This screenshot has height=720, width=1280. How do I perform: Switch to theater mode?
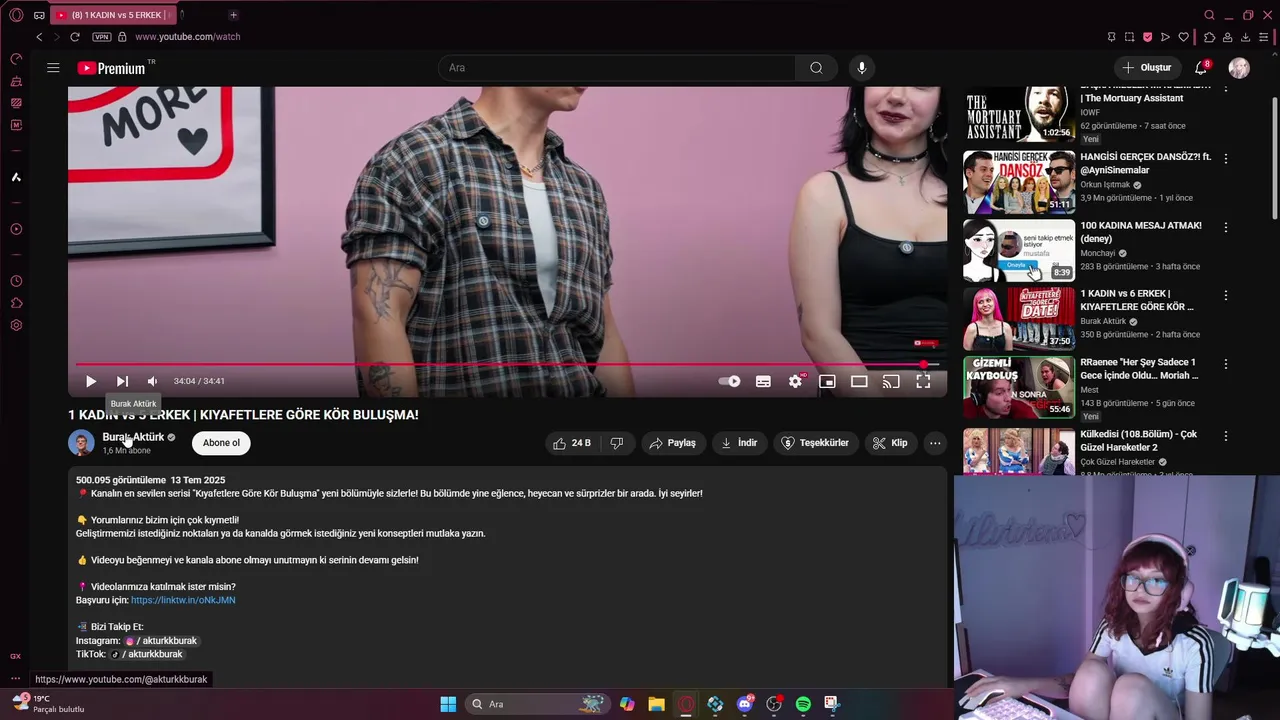click(x=859, y=381)
